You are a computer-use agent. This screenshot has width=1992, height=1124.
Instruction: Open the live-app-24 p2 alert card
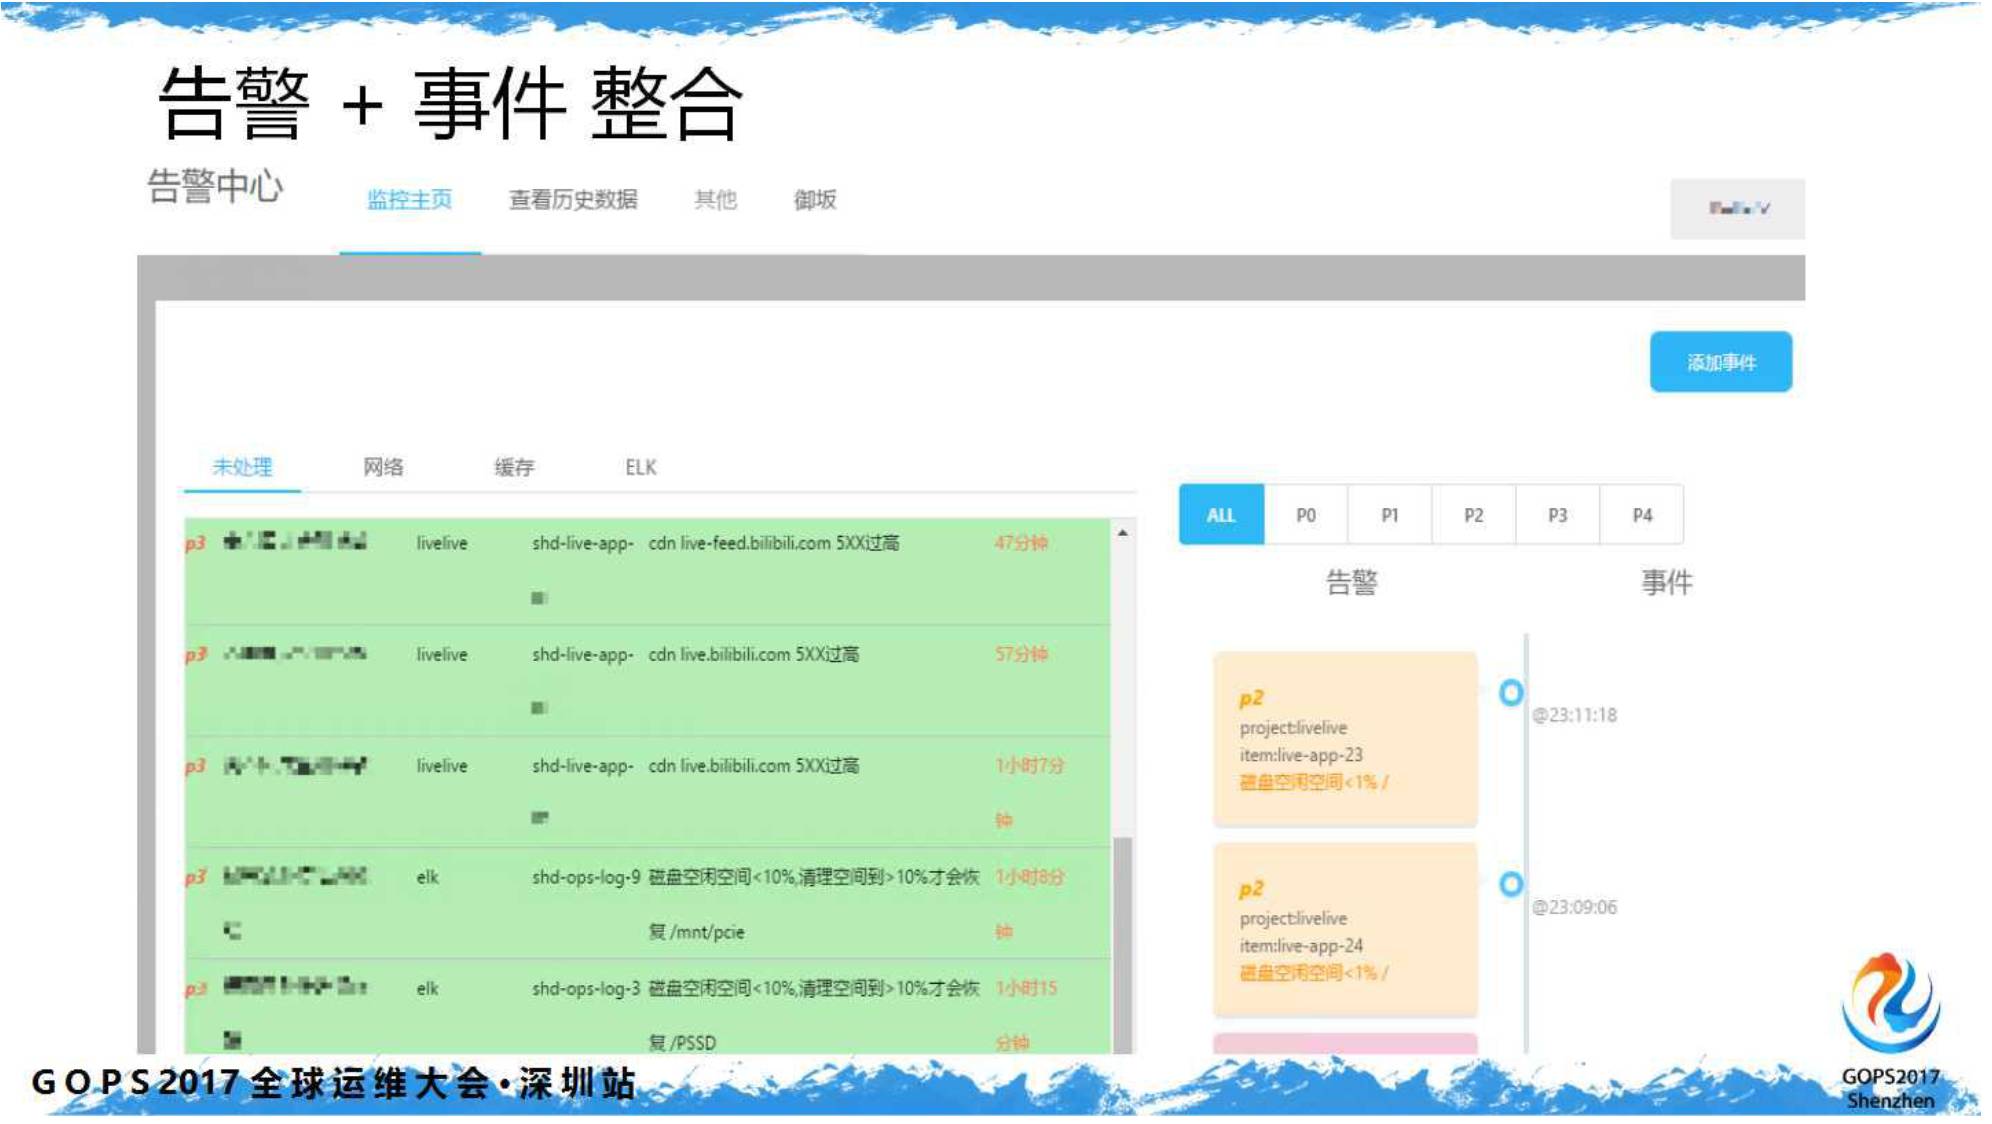click(x=1345, y=930)
